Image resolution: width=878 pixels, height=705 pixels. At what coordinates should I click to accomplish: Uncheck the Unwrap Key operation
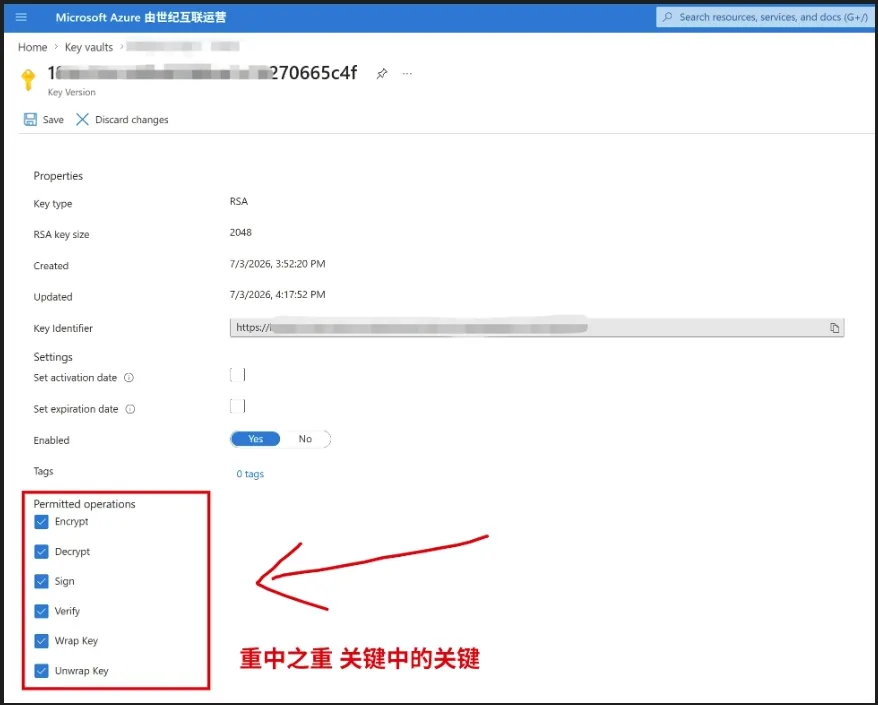(41, 671)
